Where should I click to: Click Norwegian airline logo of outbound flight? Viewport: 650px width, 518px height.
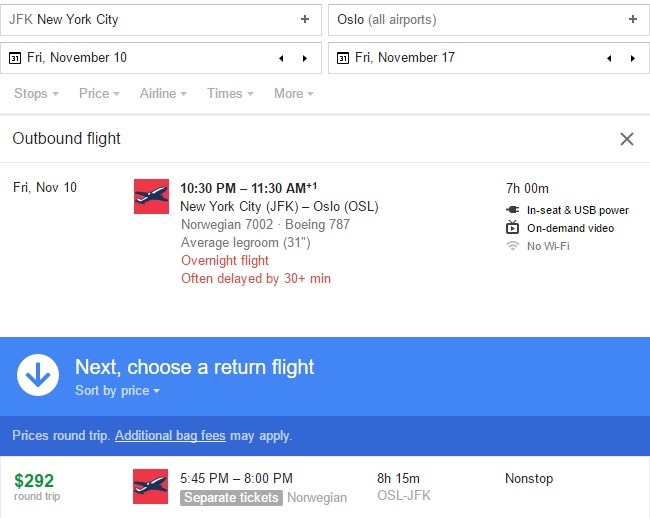[x=151, y=196]
